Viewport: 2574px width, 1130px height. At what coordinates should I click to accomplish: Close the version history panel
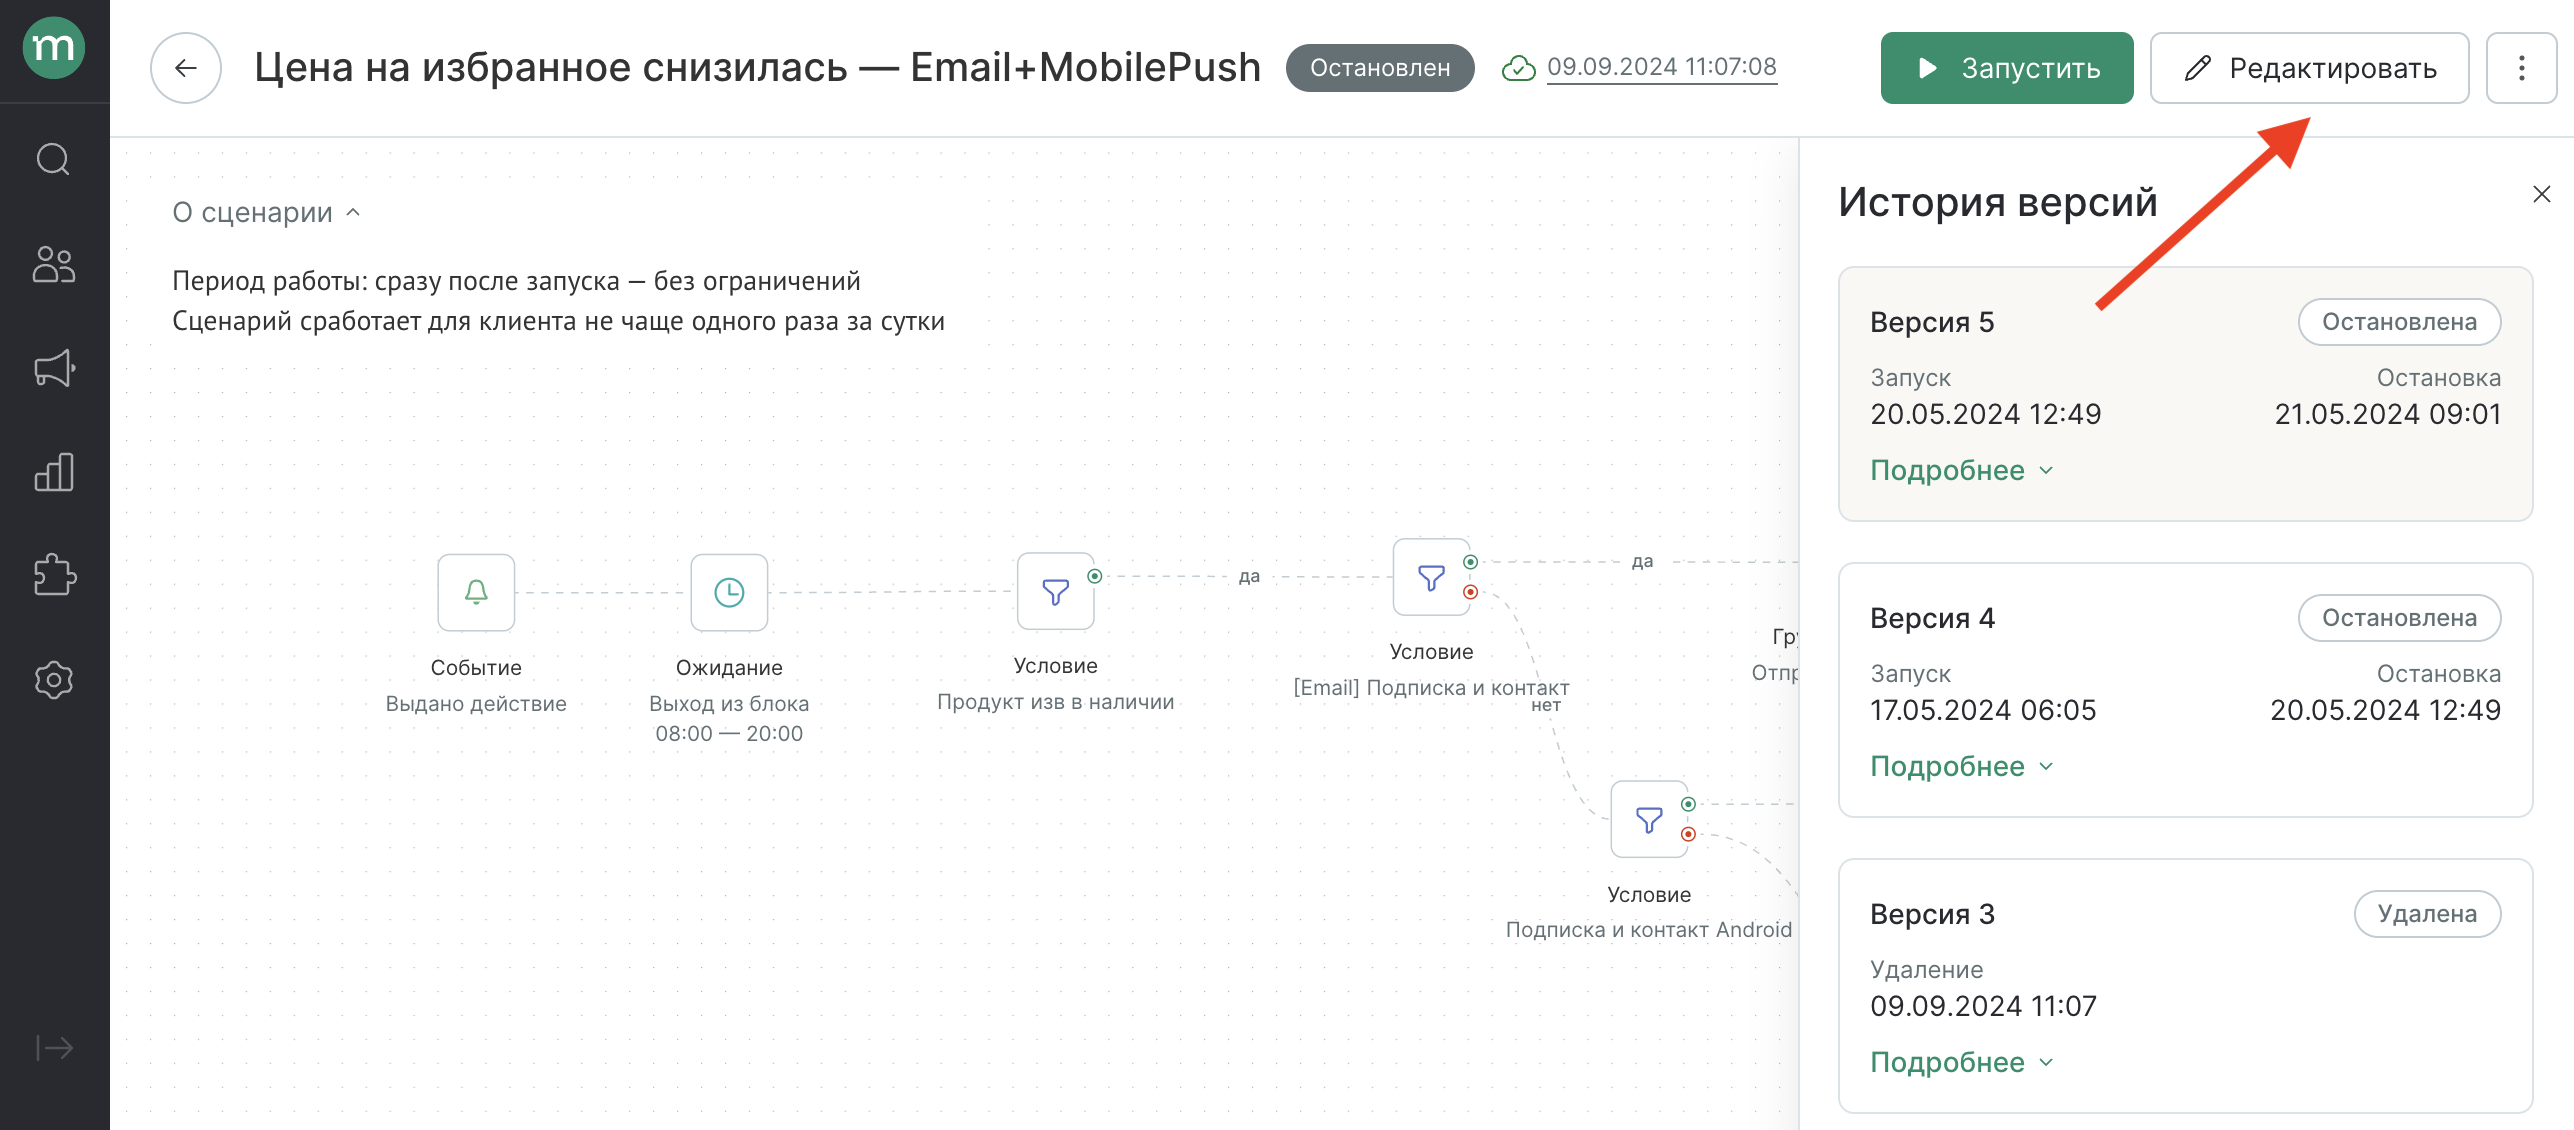[2541, 194]
